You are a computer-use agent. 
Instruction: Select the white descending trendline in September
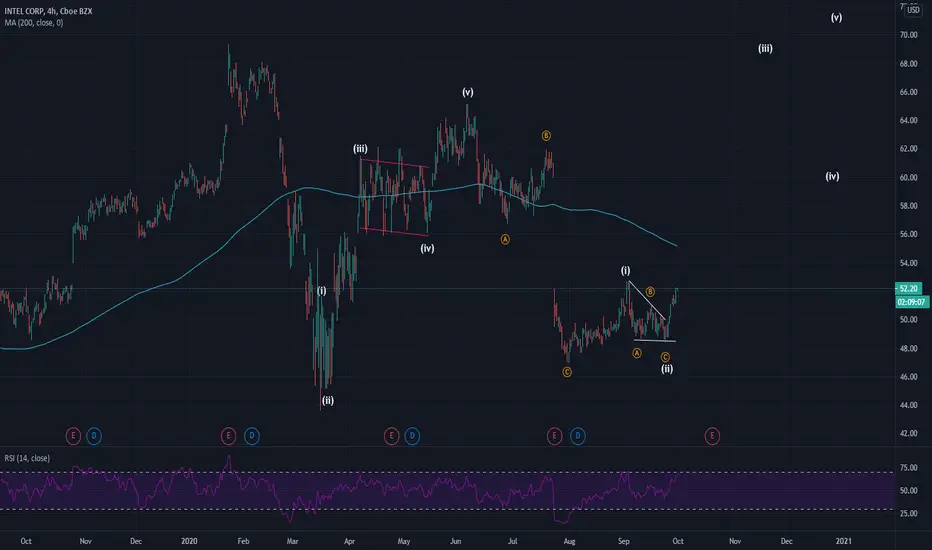[647, 300]
